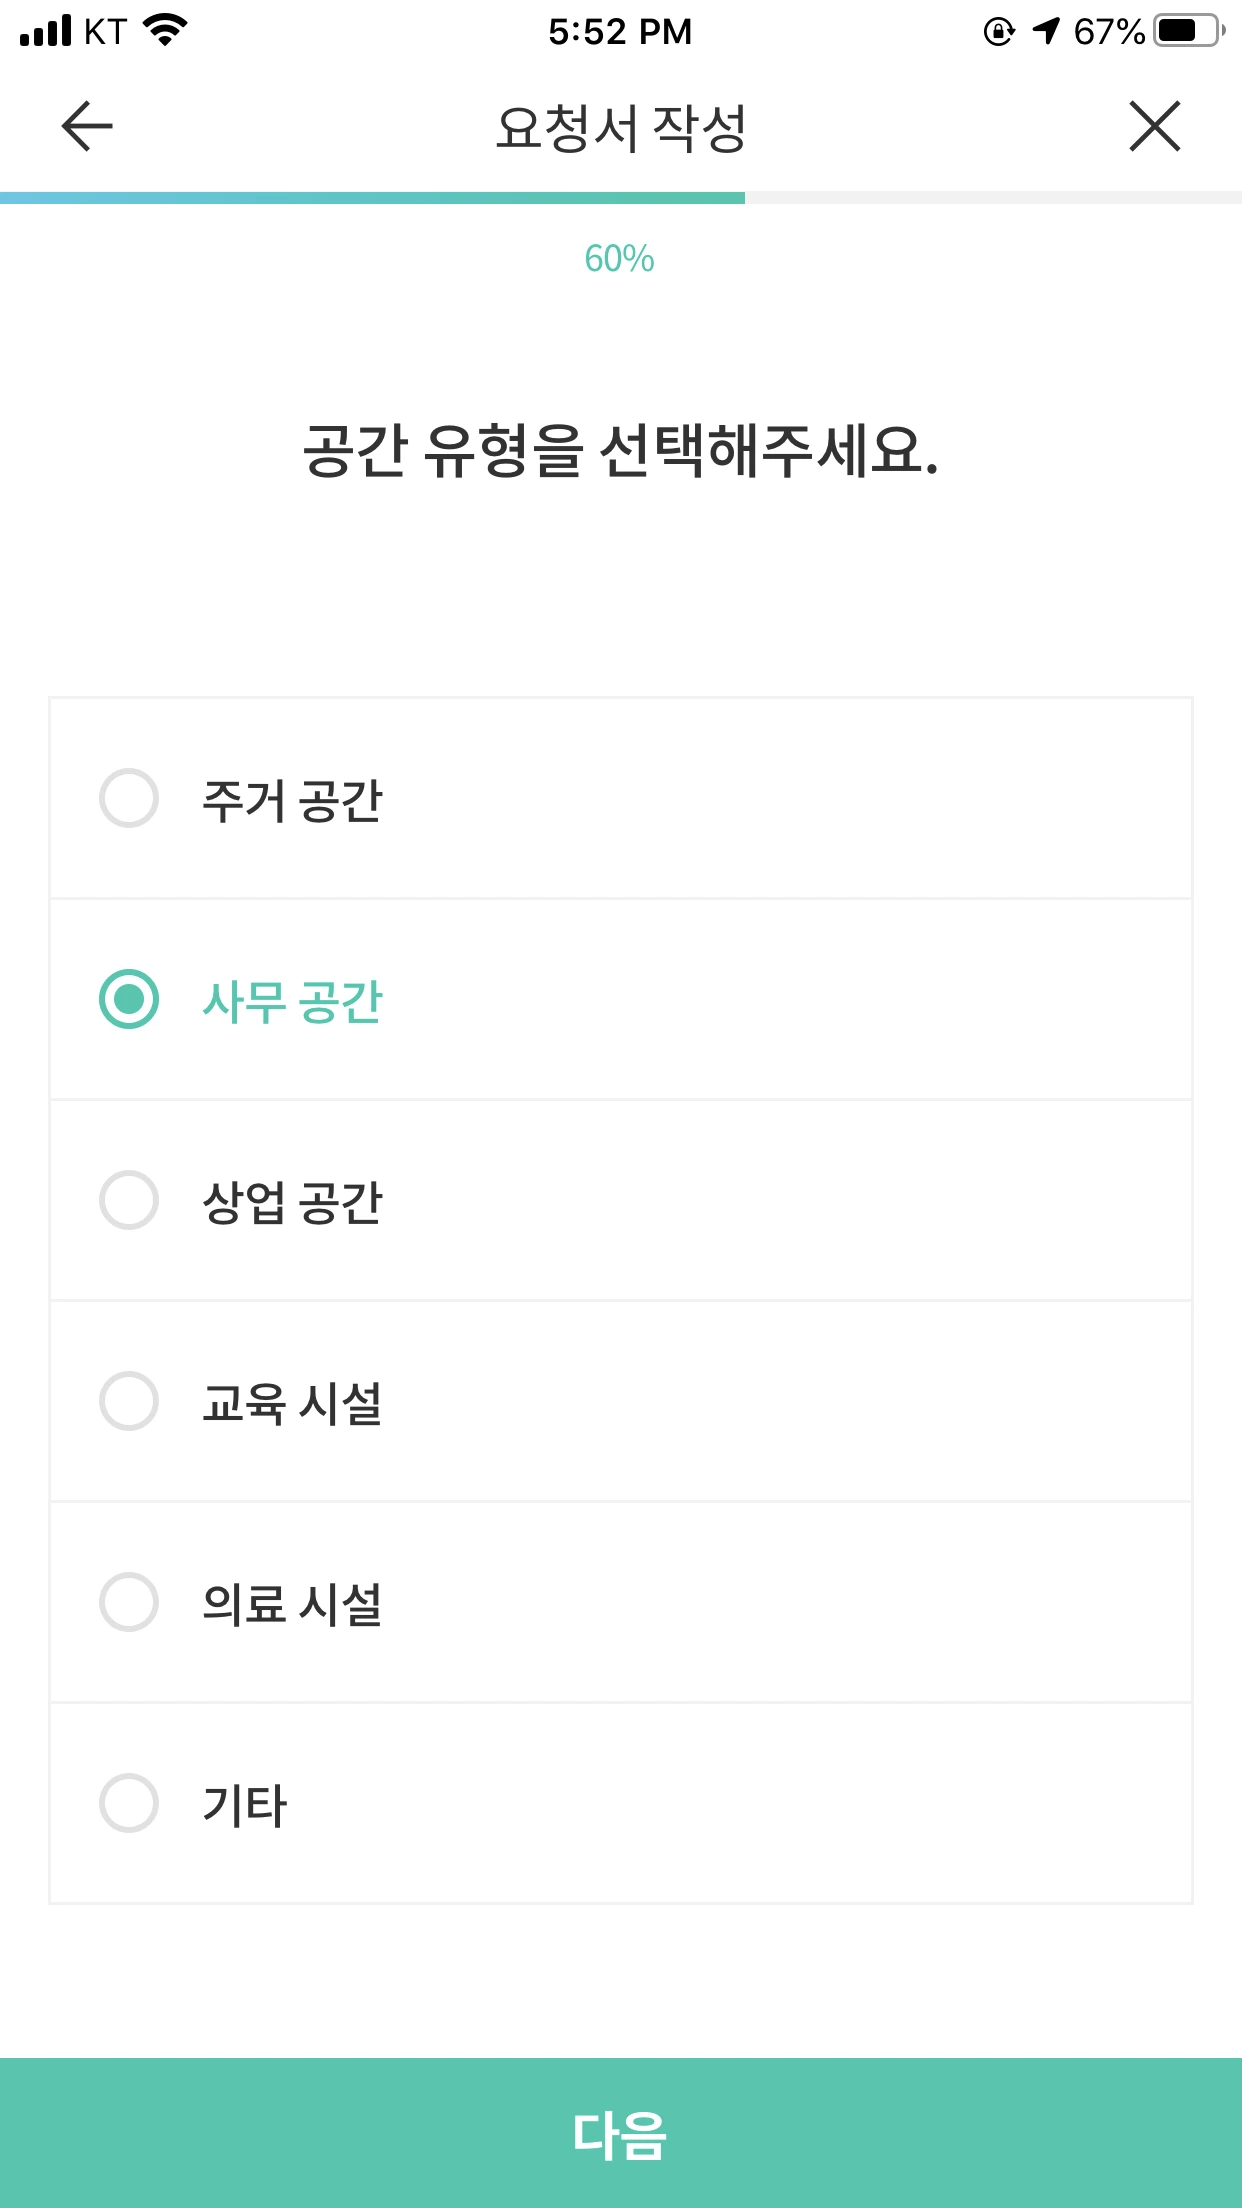The image size is (1242, 2208).
Task: Close the request form with X
Action: pyautogui.click(x=1155, y=127)
